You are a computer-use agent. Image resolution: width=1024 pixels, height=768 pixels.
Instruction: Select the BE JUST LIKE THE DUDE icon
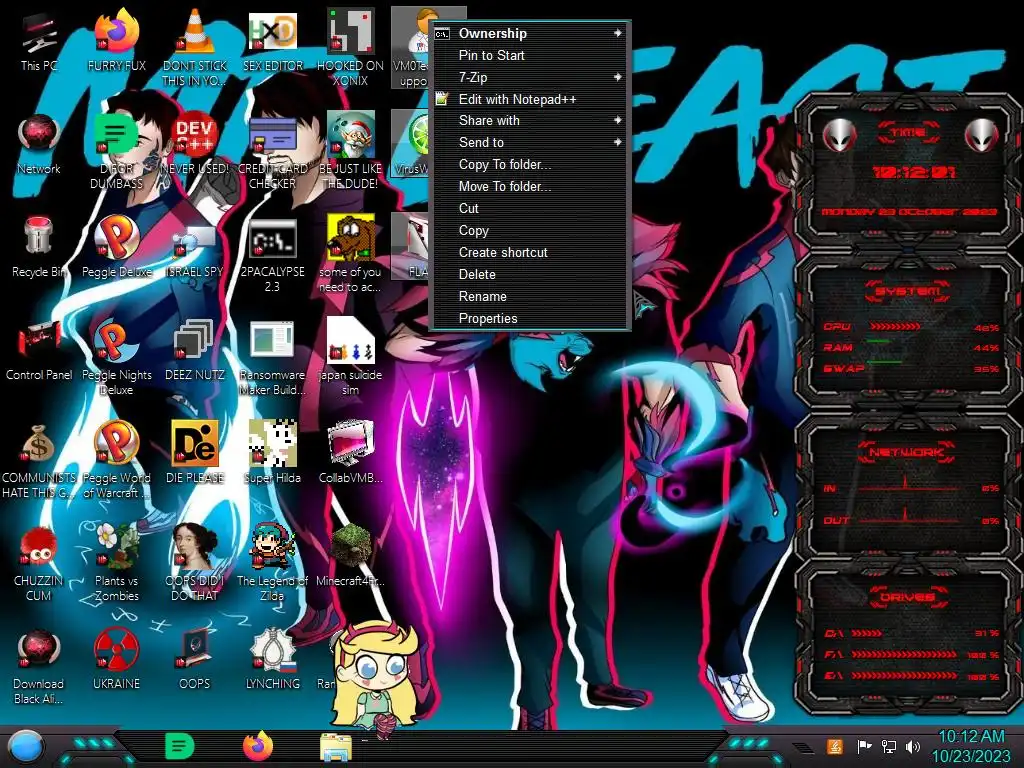[x=351, y=151]
